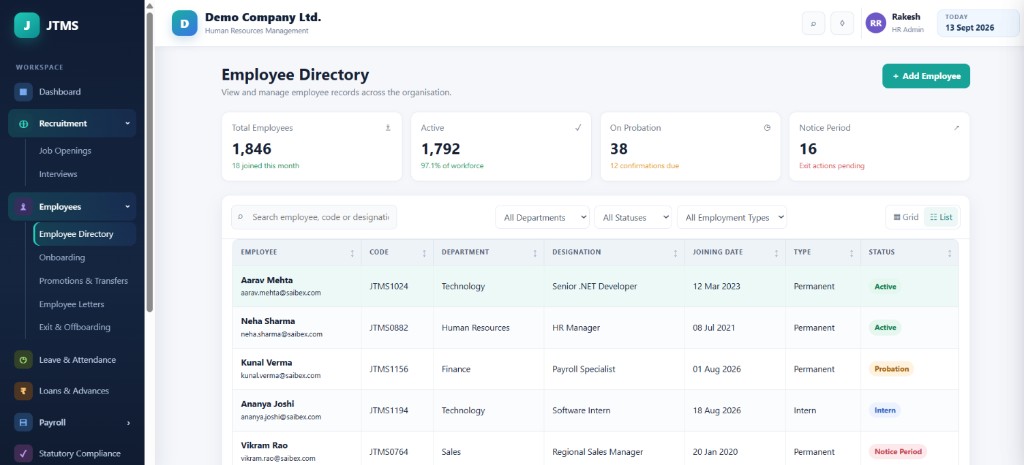Click the 'Exit actions pending' text

831,166
